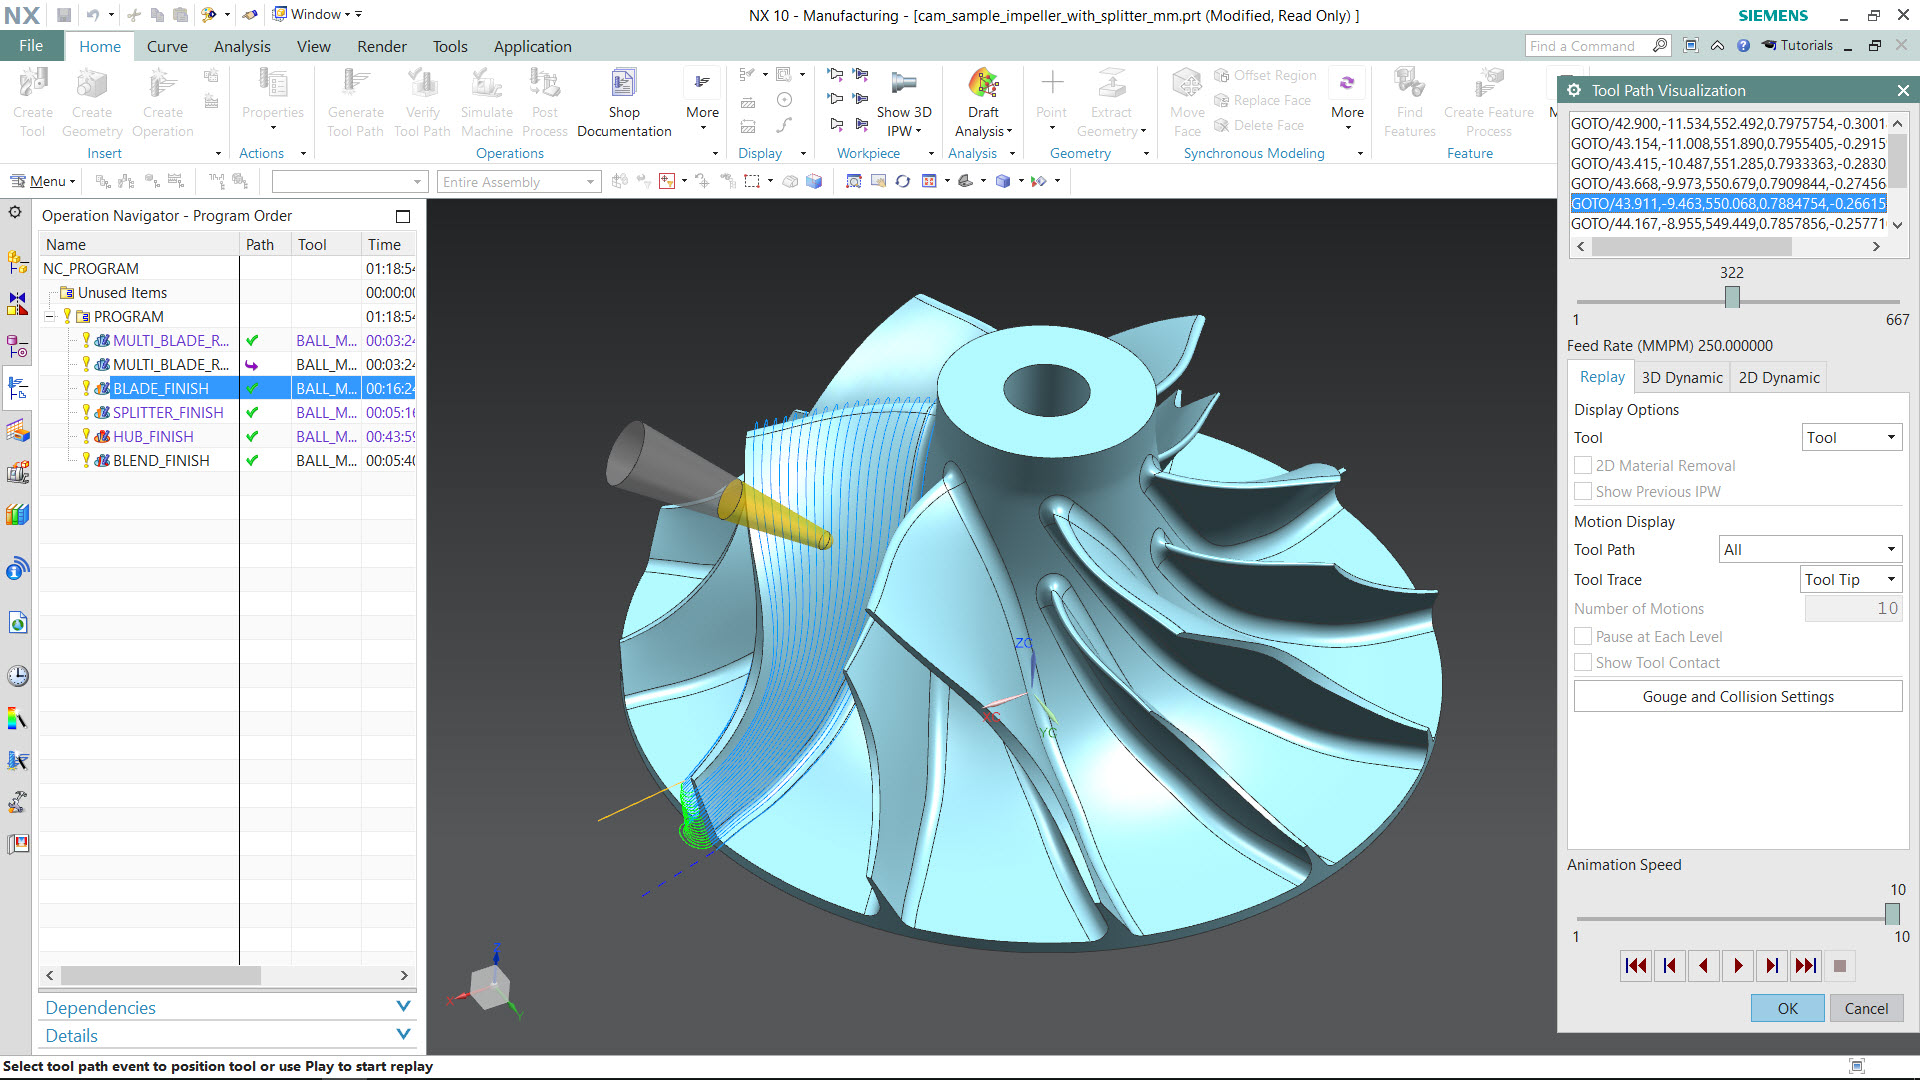Switch to 3D Dynamic tab
The width and height of the screenshot is (1920, 1080).
pyautogui.click(x=1682, y=377)
